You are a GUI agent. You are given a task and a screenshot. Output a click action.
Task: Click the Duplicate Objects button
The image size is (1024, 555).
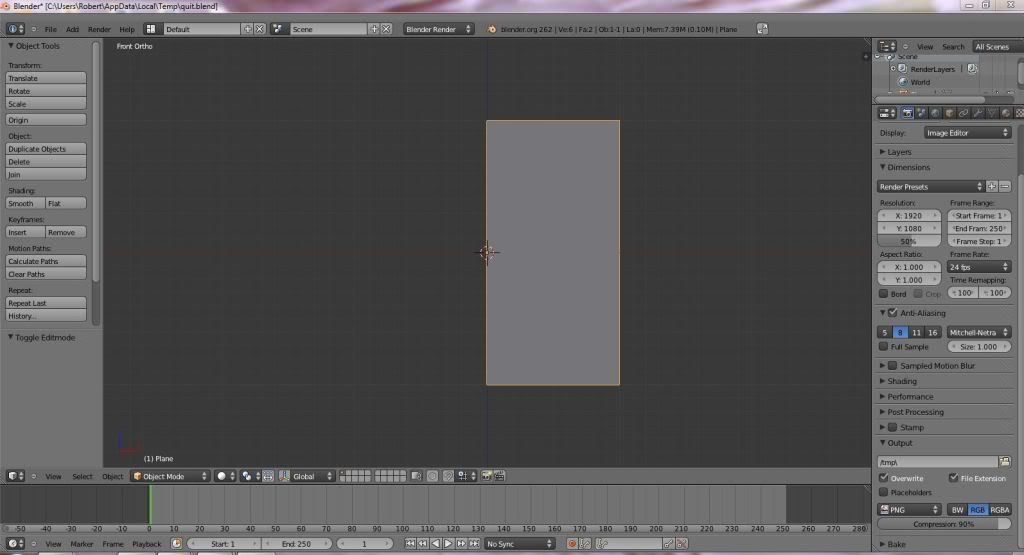click(46, 149)
